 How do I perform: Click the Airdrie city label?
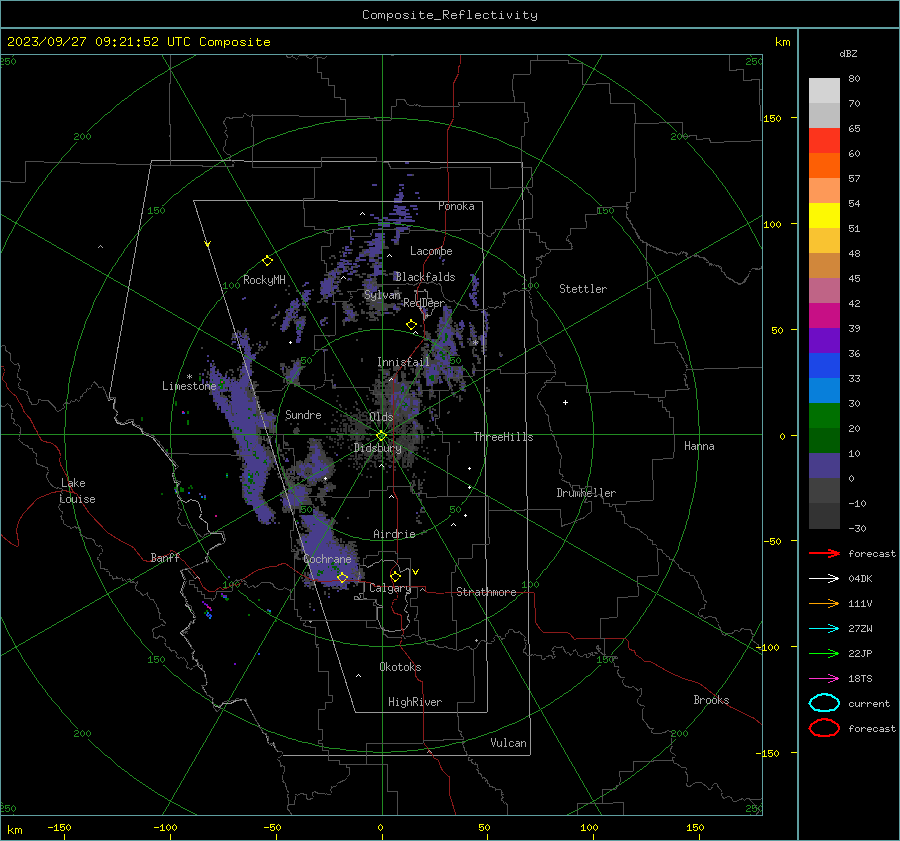pos(394,534)
